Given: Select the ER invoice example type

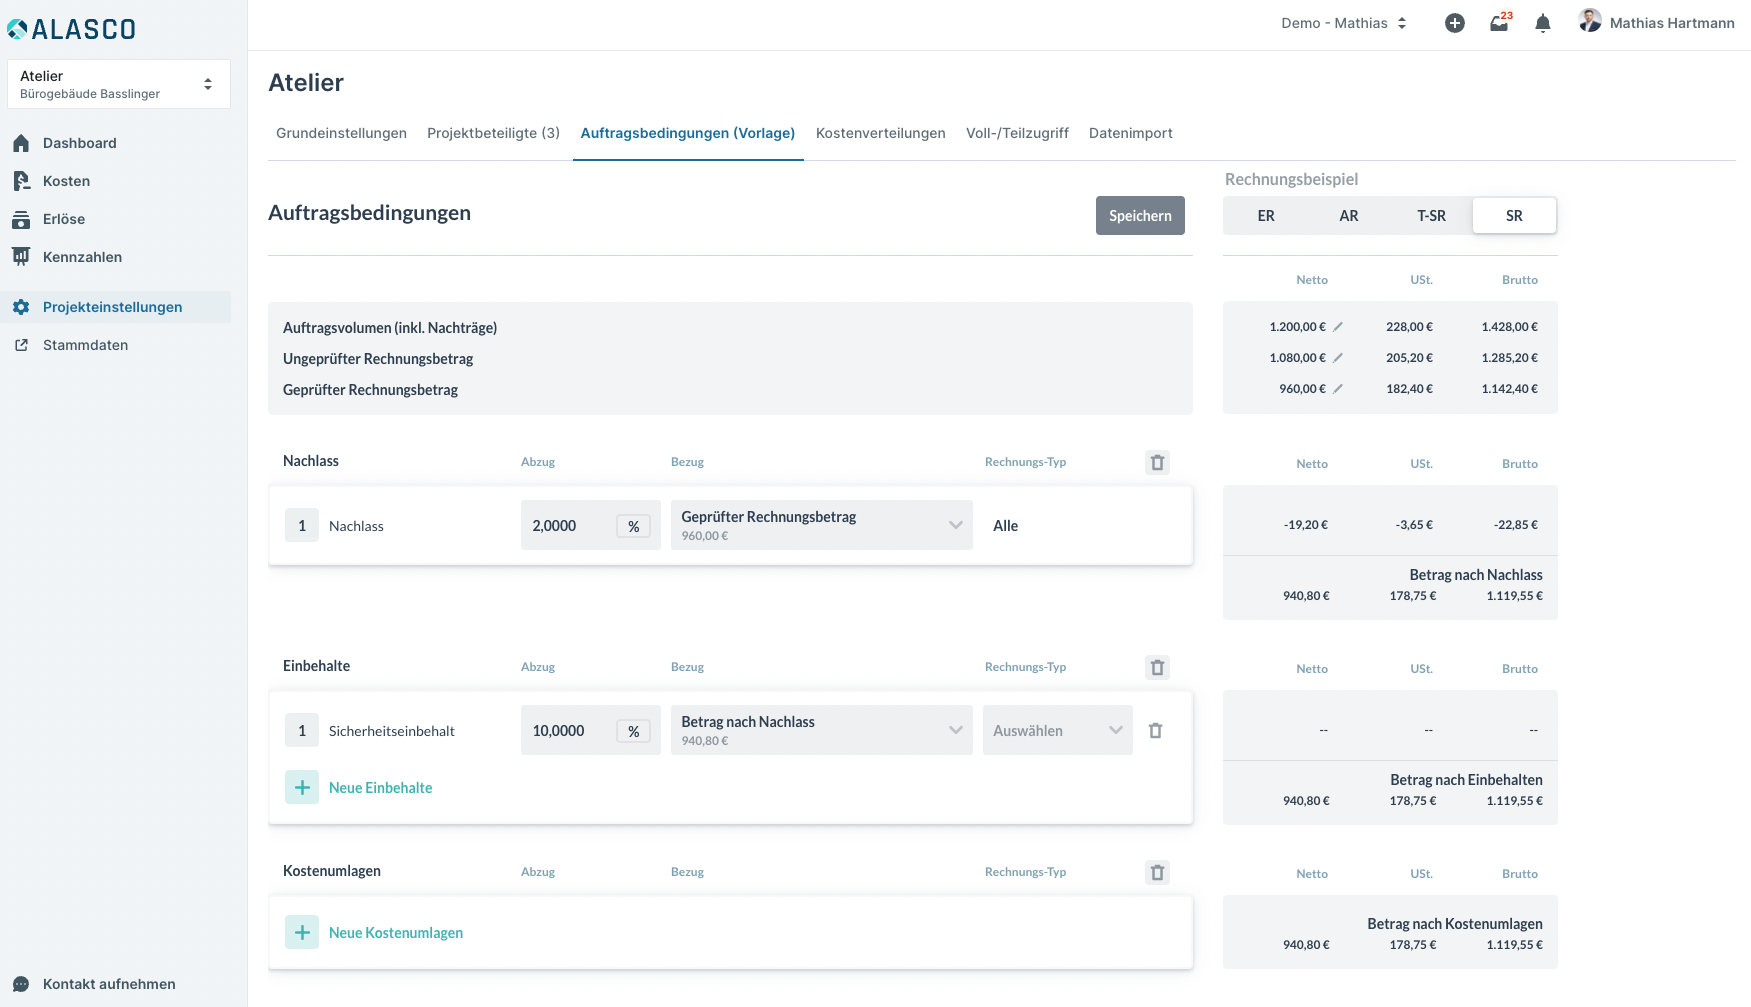Looking at the screenshot, I should [1265, 216].
